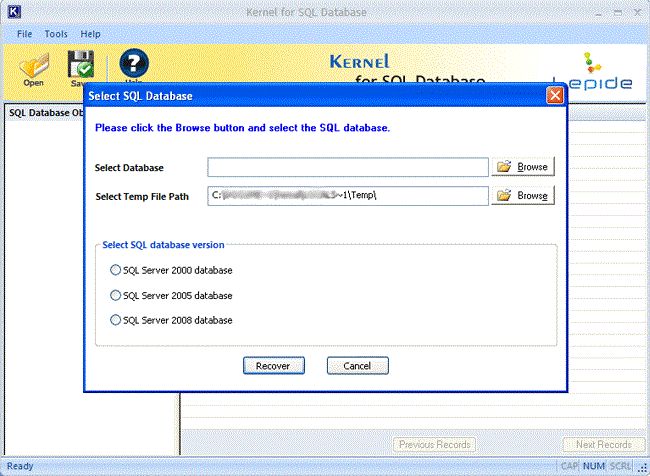This screenshot has height=476, width=650.
Task: Click the Cancel button
Action: point(357,366)
